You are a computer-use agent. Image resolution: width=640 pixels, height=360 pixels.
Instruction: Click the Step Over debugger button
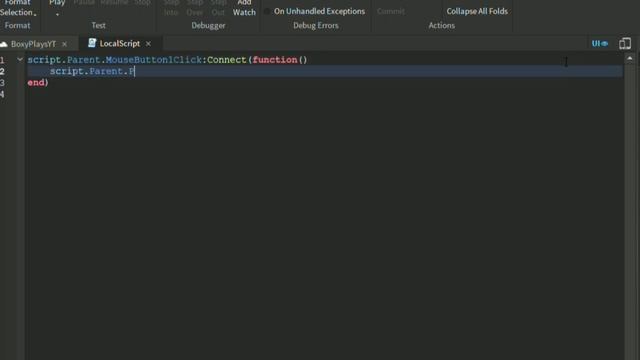click(195, 8)
